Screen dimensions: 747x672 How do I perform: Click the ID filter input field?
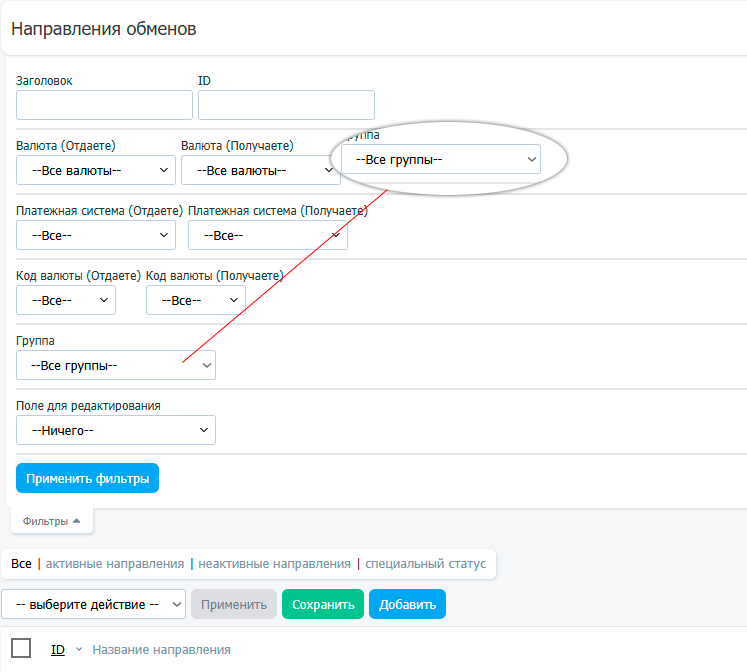286,105
